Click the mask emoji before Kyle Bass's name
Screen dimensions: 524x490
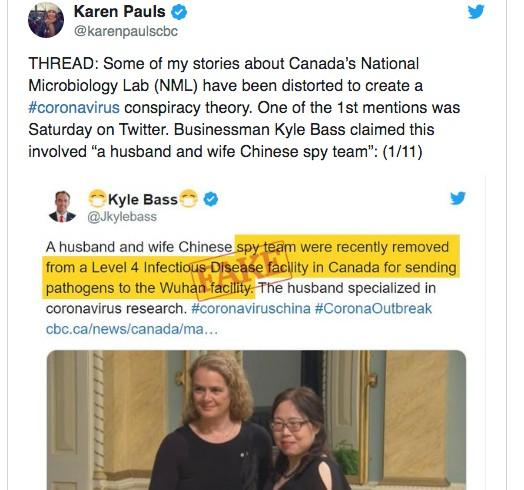[x=97, y=199]
